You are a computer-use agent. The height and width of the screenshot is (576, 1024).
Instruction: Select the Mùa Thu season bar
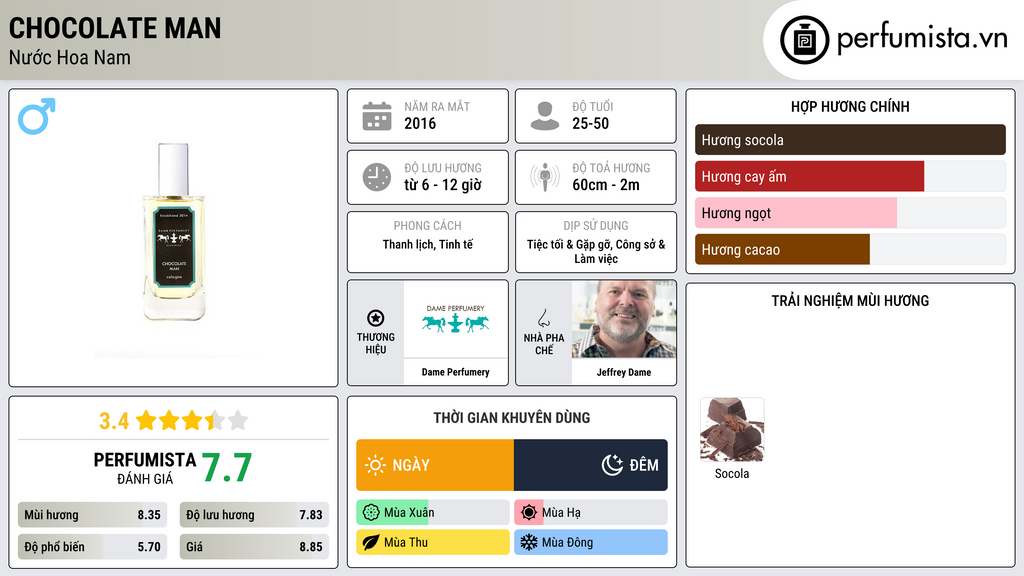tap(432, 542)
